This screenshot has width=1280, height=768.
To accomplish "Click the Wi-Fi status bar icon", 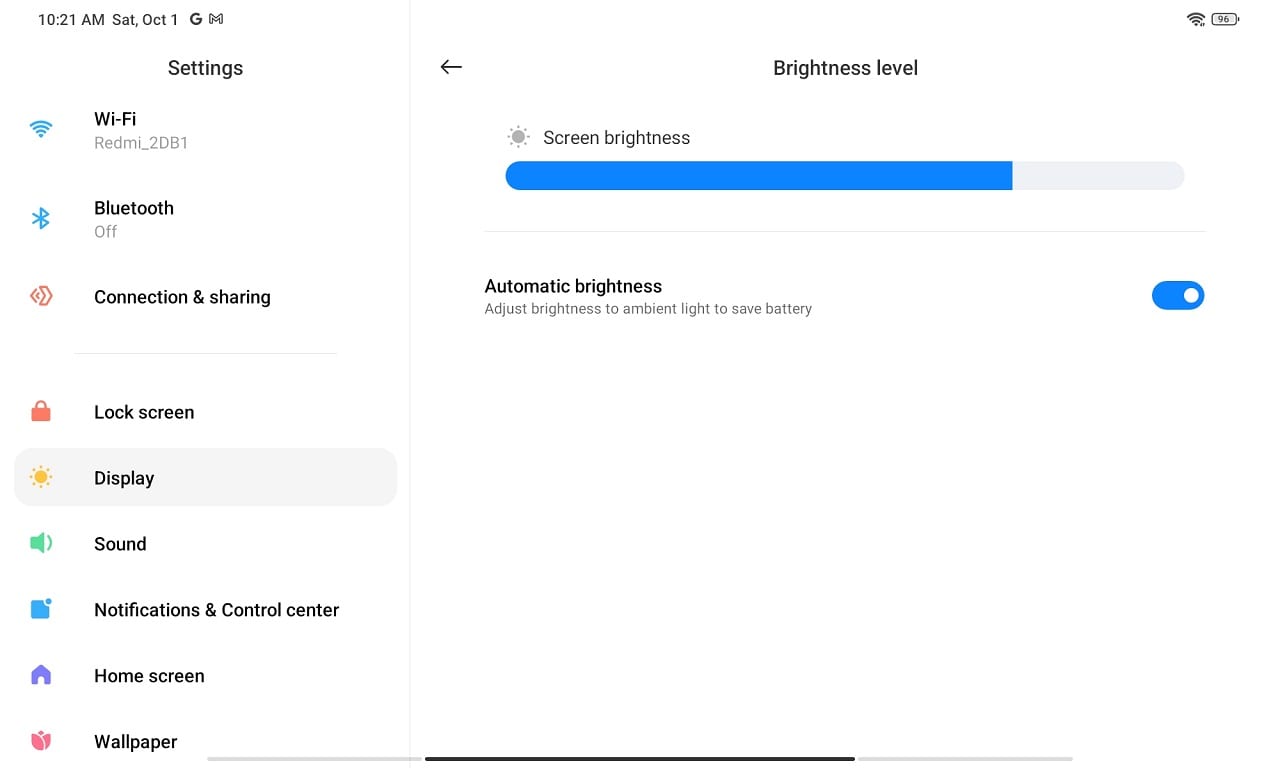I will coord(1196,18).
